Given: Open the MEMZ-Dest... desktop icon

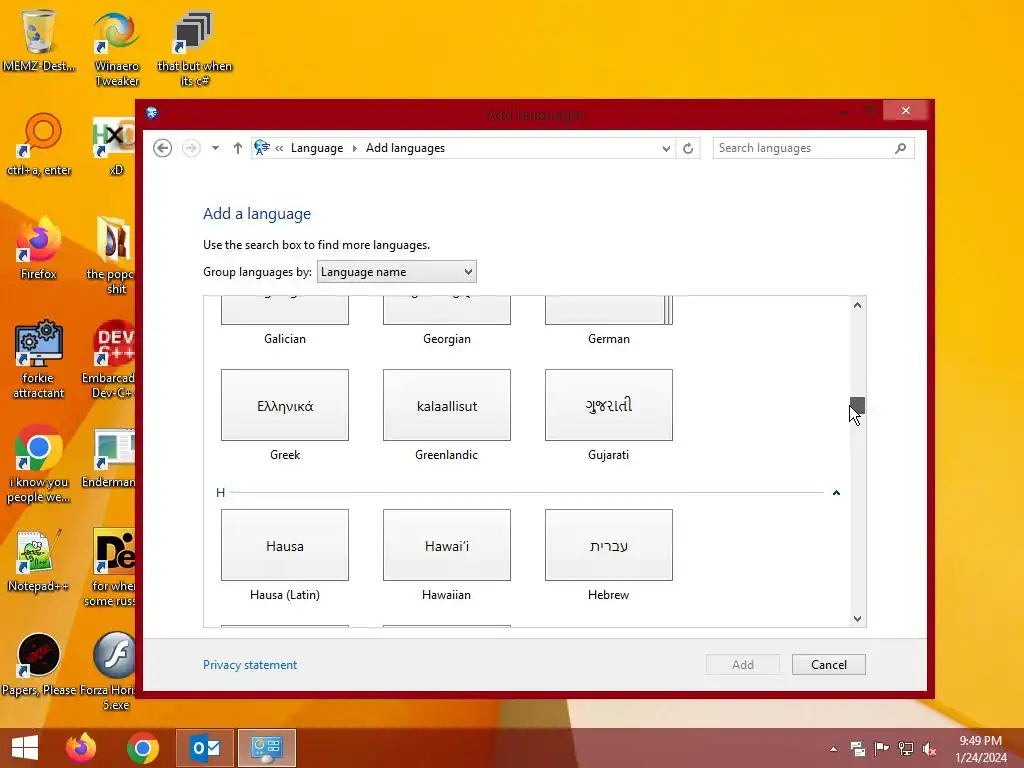Looking at the screenshot, I should coord(39,39).
